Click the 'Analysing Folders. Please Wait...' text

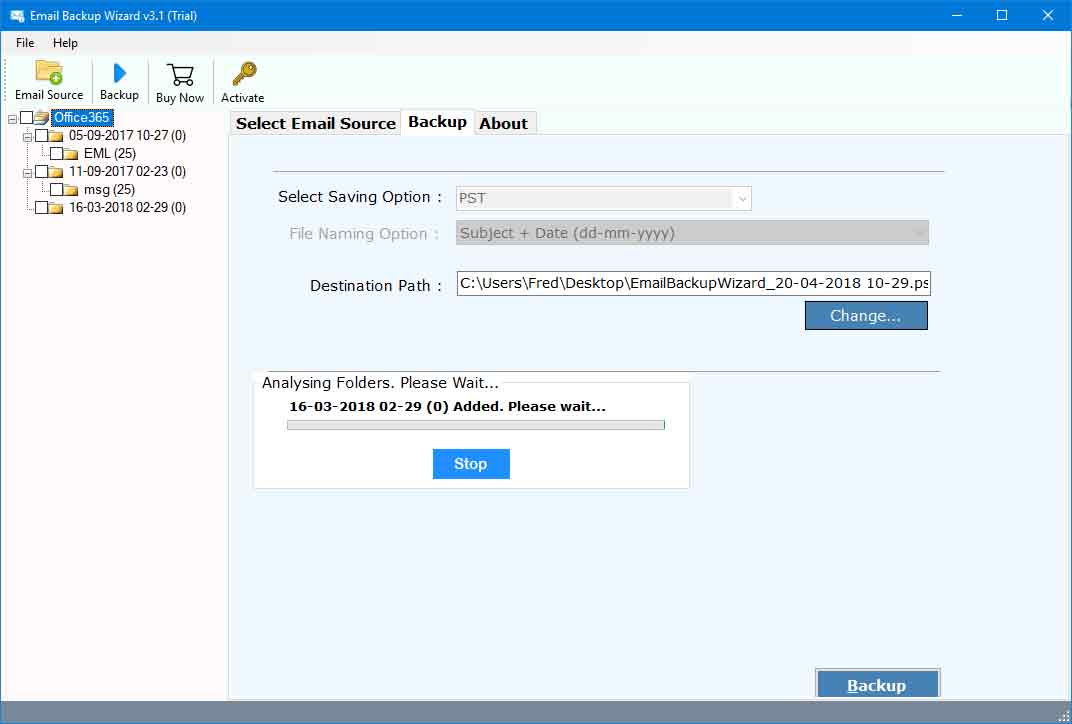(380, 383)
